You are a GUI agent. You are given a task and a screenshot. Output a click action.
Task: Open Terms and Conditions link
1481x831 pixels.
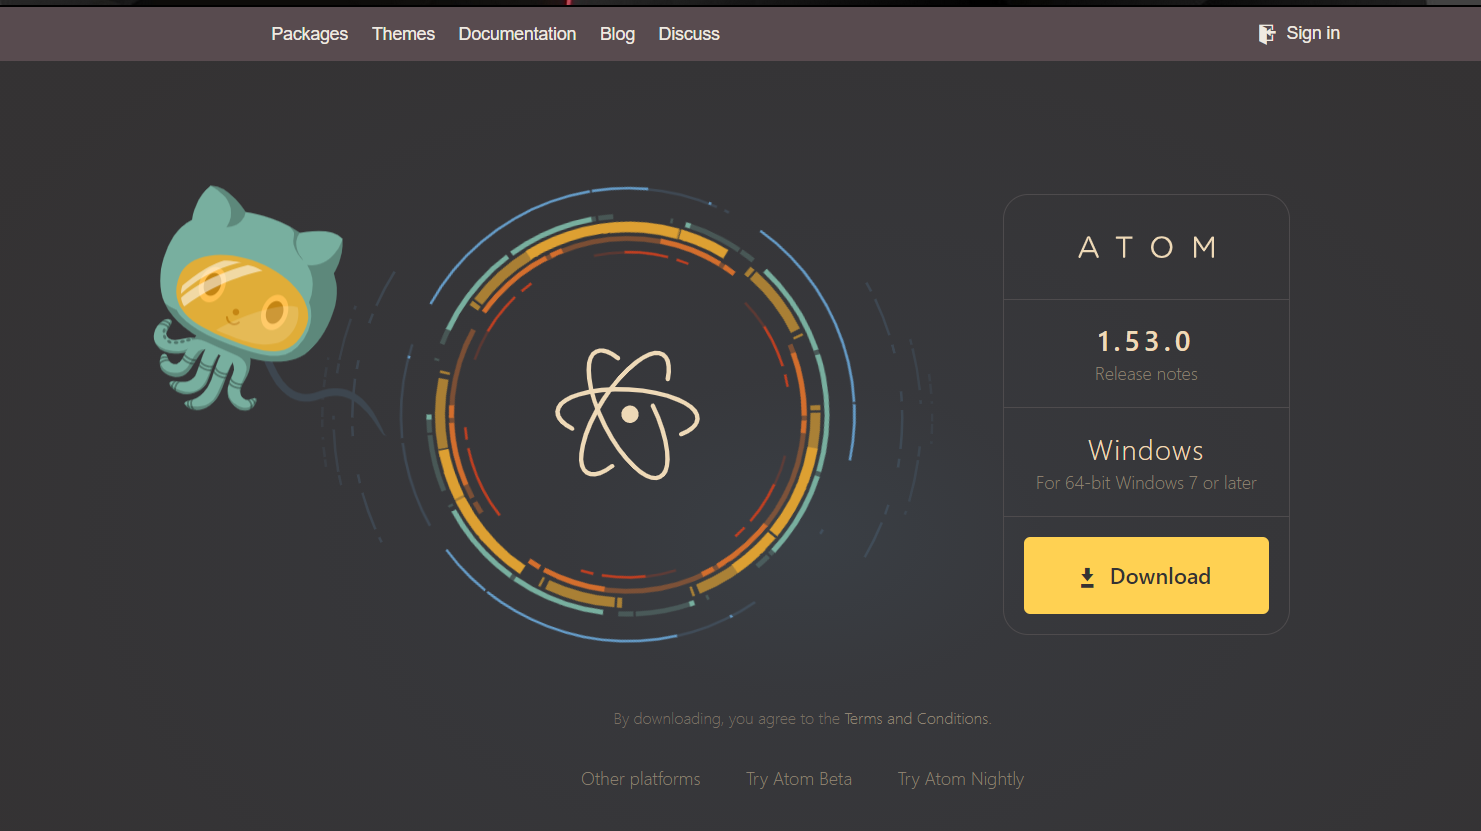click(x=916, y=719)
